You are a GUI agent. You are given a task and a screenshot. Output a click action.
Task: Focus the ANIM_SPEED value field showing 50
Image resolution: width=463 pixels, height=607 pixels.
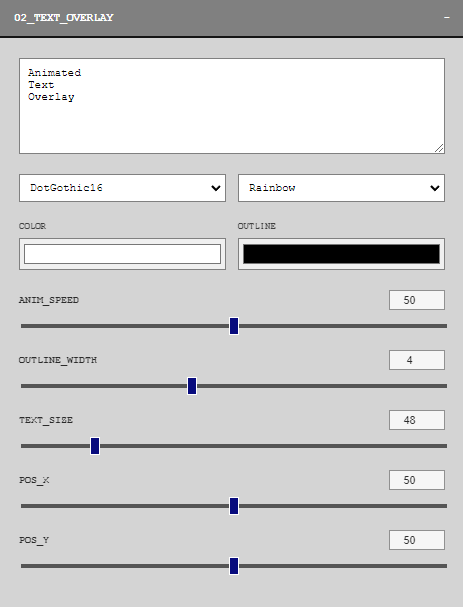(417, 300)
